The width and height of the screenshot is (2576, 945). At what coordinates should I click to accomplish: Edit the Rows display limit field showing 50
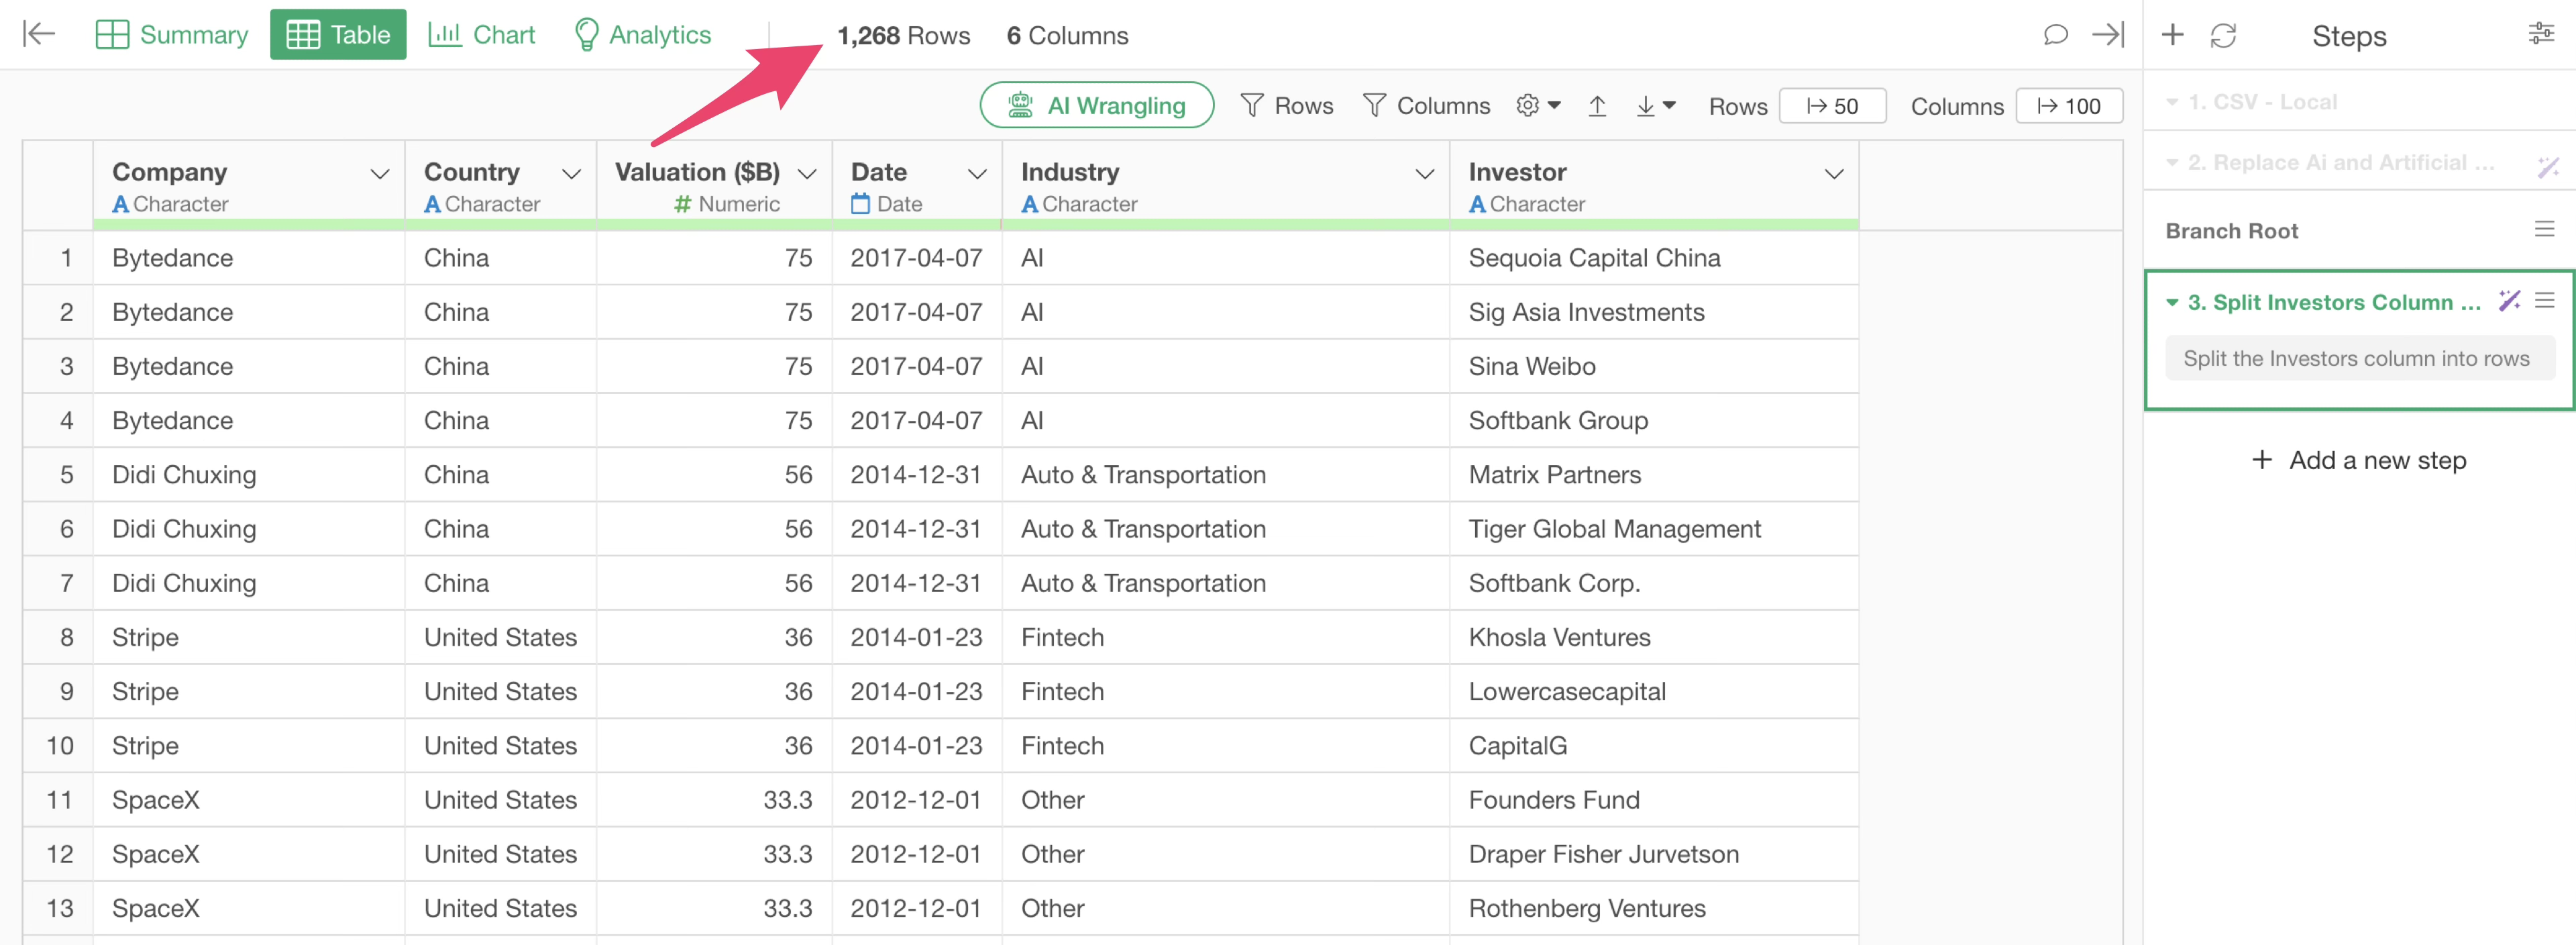coord(1832,106)
